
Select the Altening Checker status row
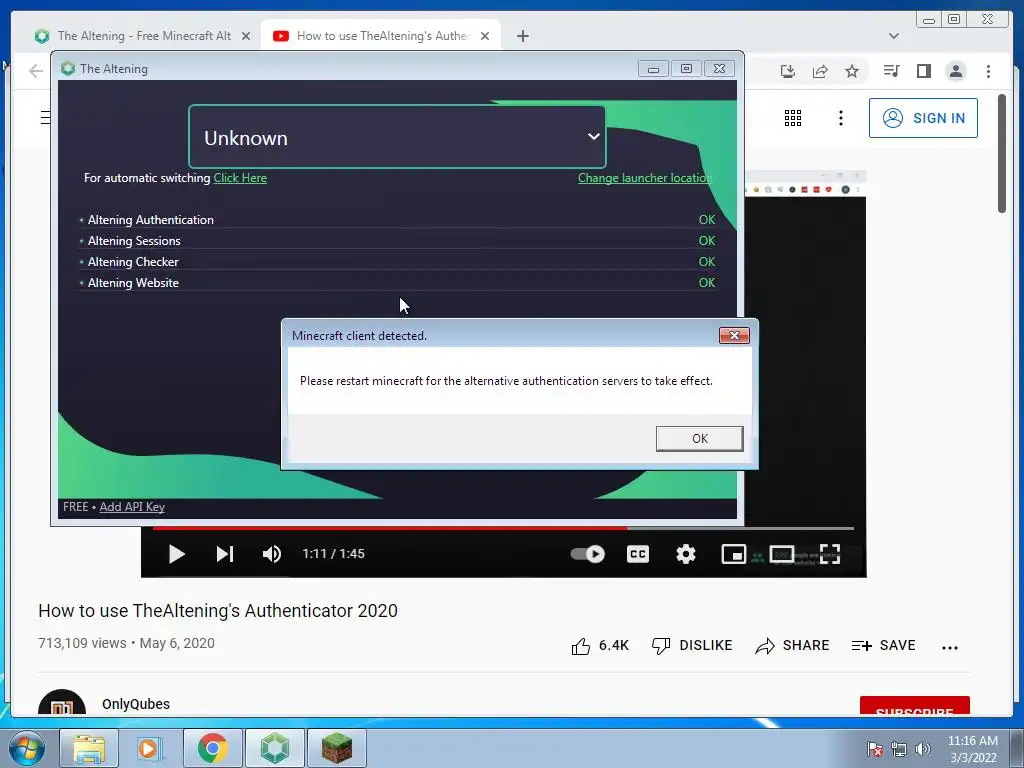[397, 261]
